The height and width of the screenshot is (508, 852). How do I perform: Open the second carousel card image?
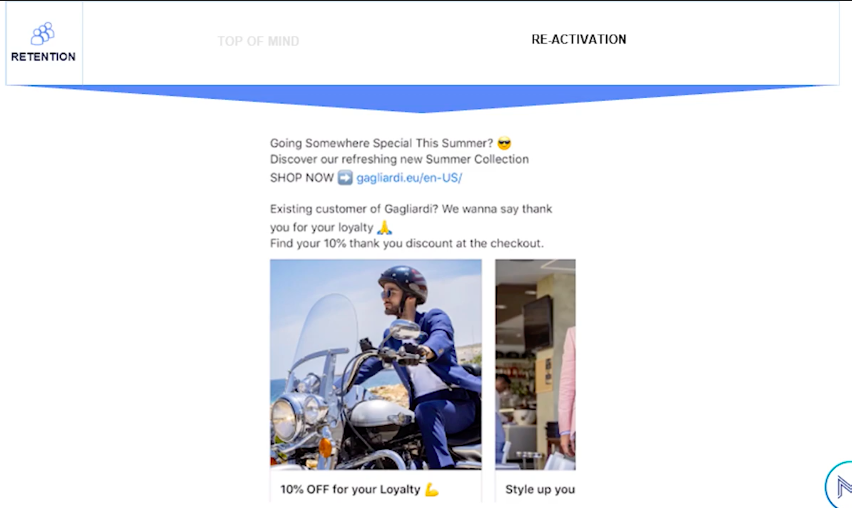[x=535, y=364]
